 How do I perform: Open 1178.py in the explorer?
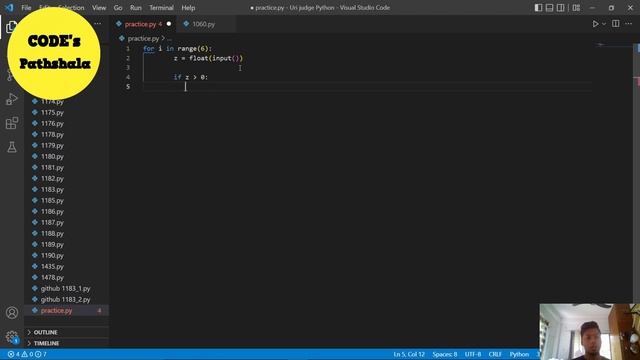pos(52,134)
